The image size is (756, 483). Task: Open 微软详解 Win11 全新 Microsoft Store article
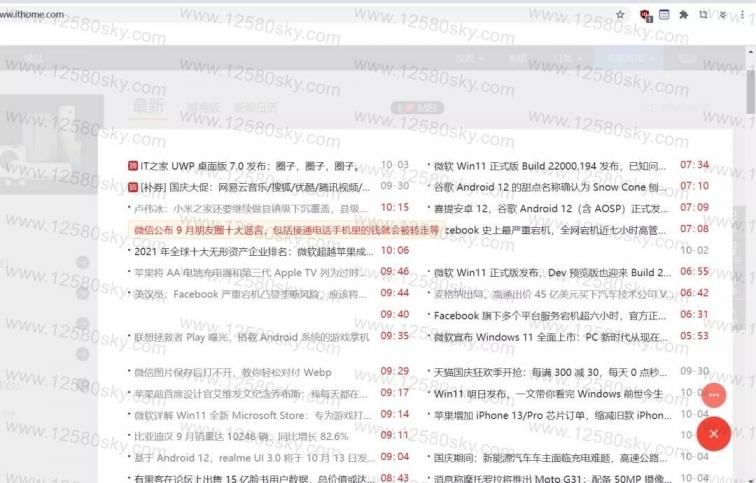click(253, 415)
